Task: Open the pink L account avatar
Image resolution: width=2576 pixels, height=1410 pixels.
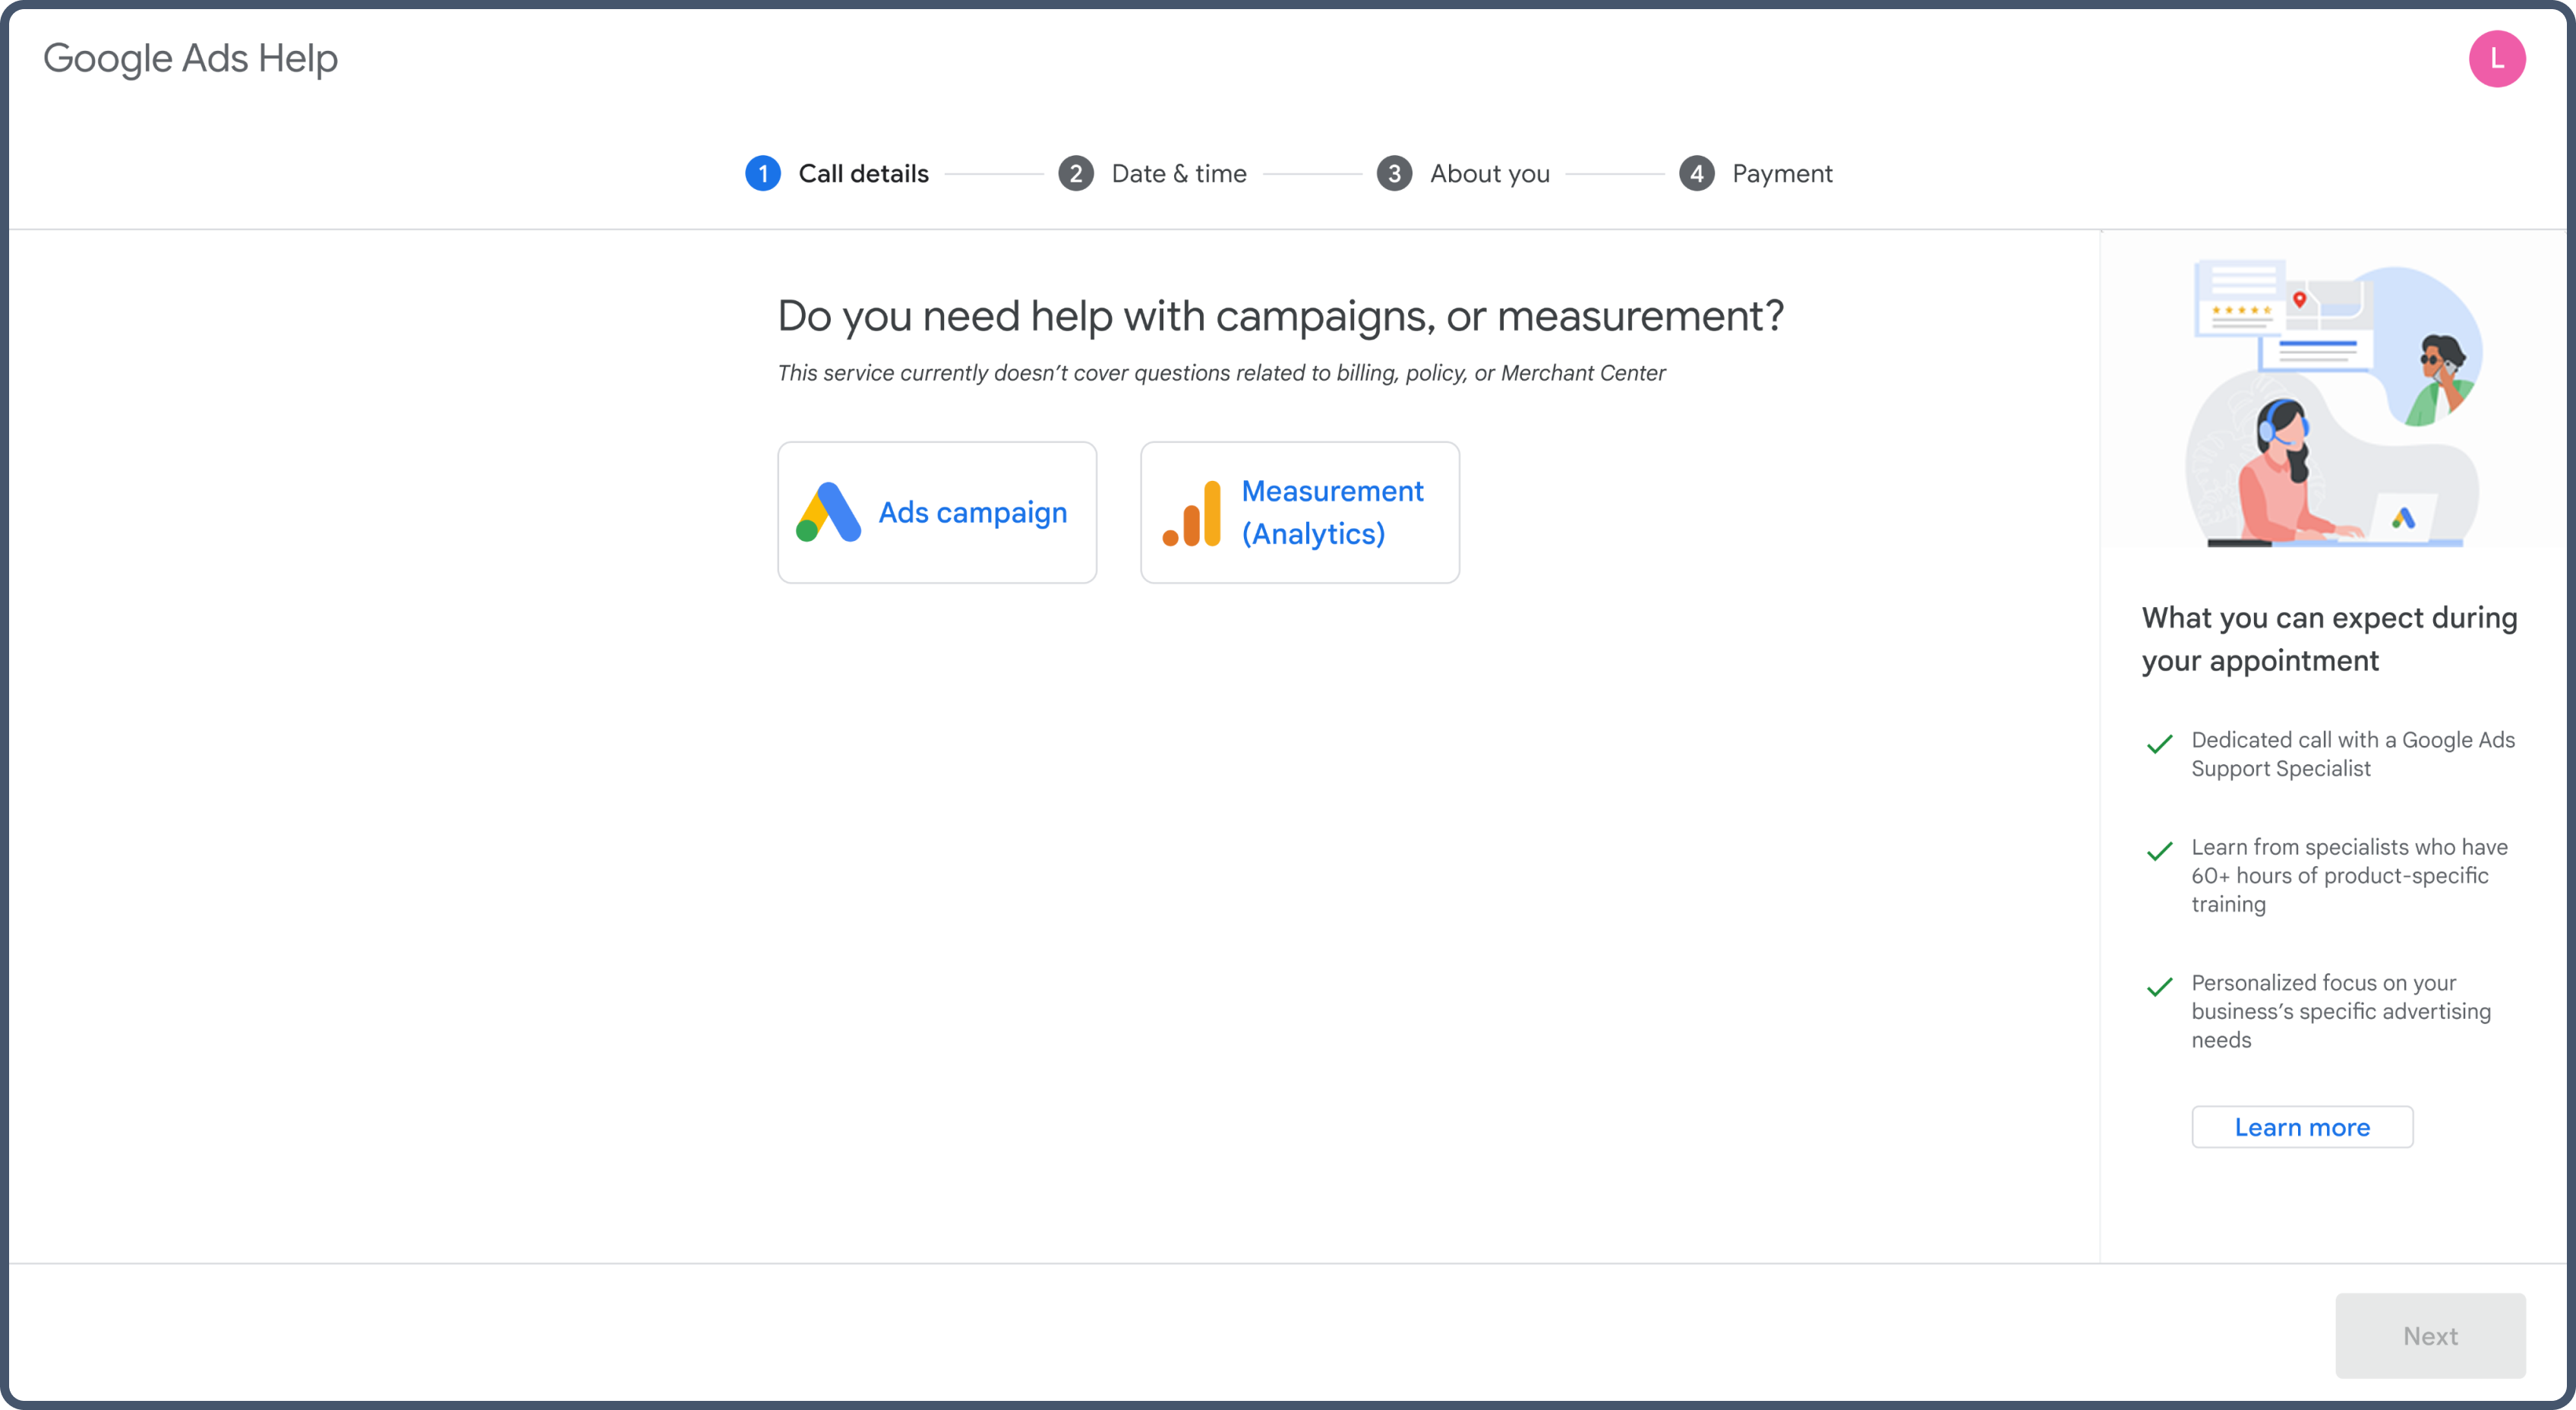Action: [2496, 59]
